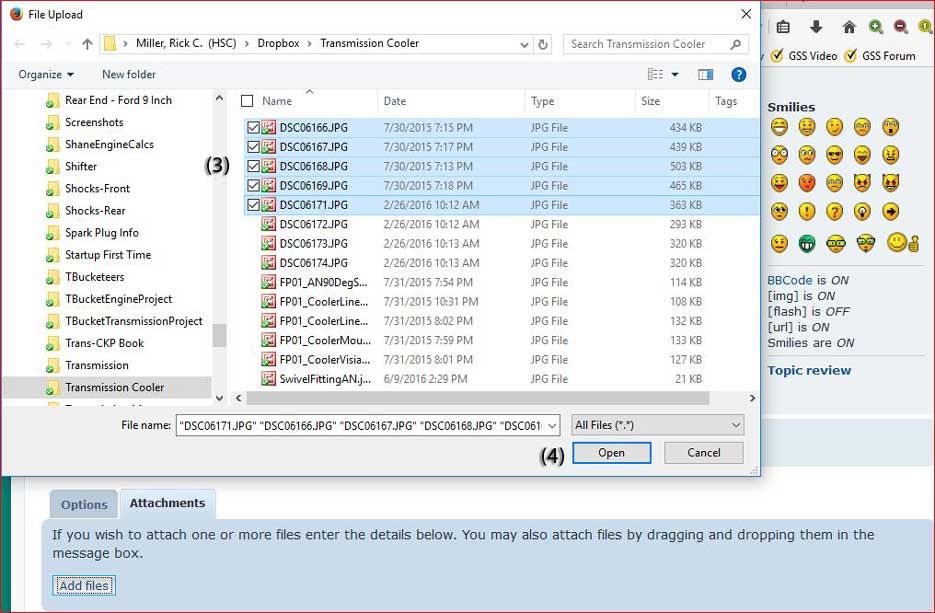This screenshot has width=935, height=613.
Task: Toggle the preview pane icon
Action: (705, 75)
